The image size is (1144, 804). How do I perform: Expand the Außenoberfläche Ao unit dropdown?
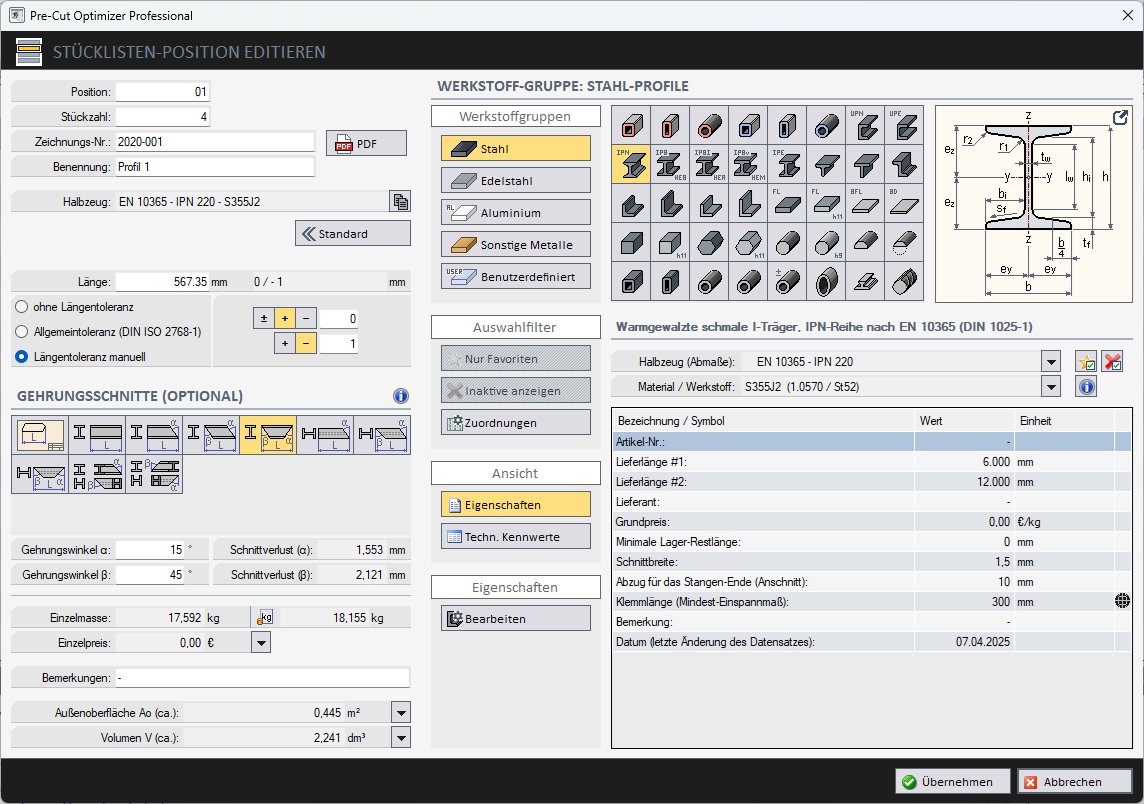401,713
